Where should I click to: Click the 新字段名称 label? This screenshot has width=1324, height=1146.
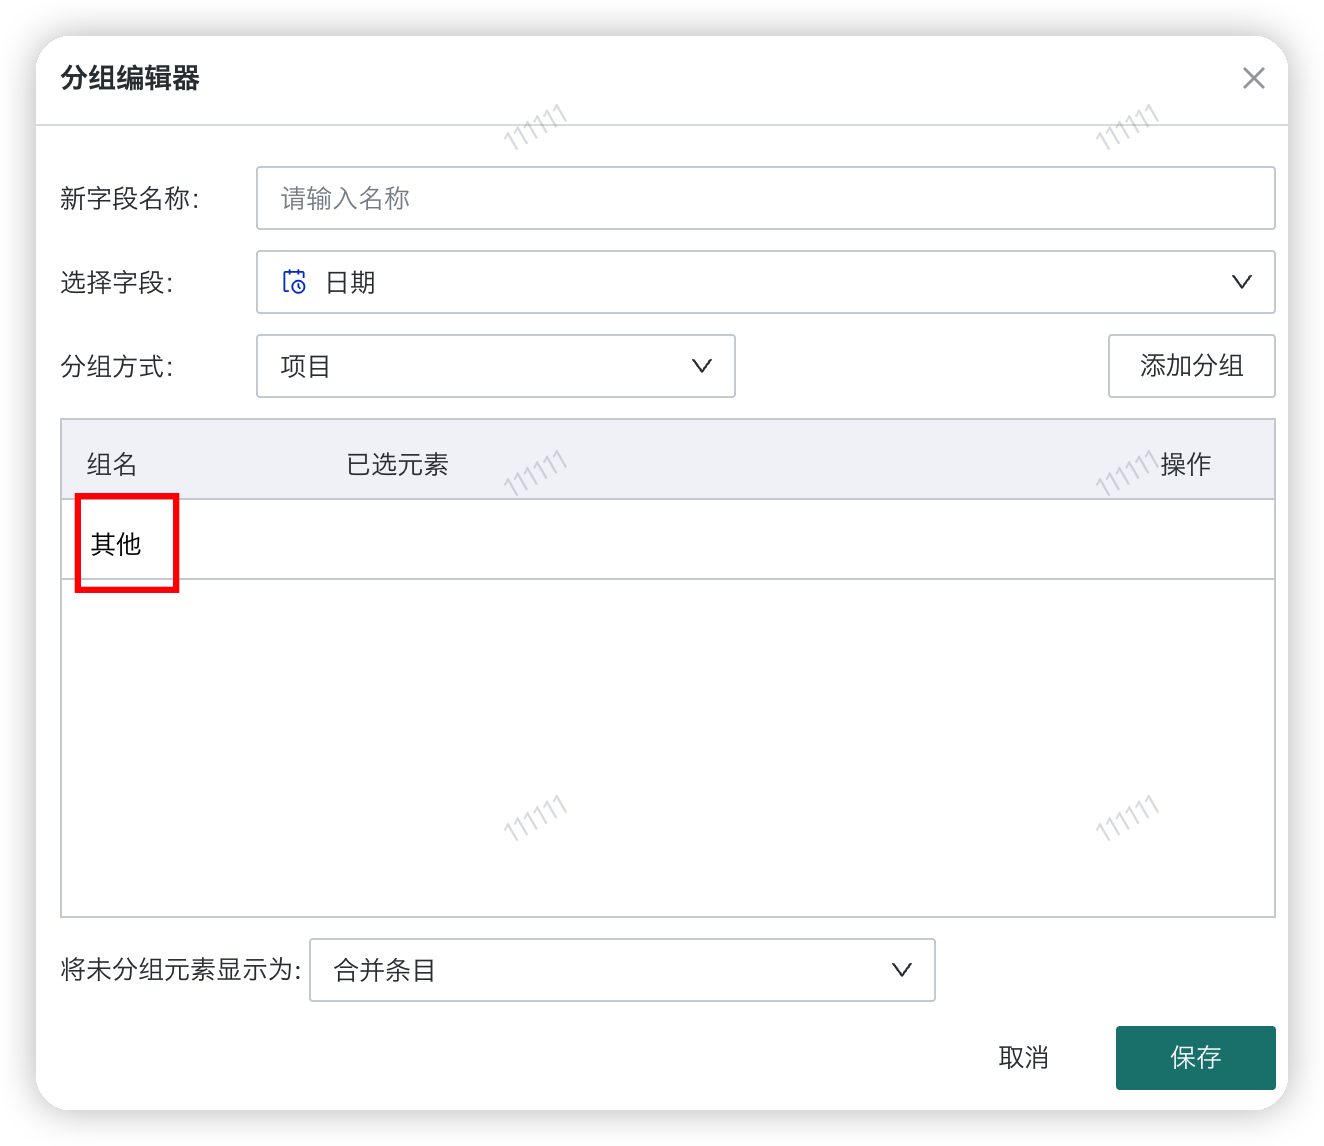[130, 199]
